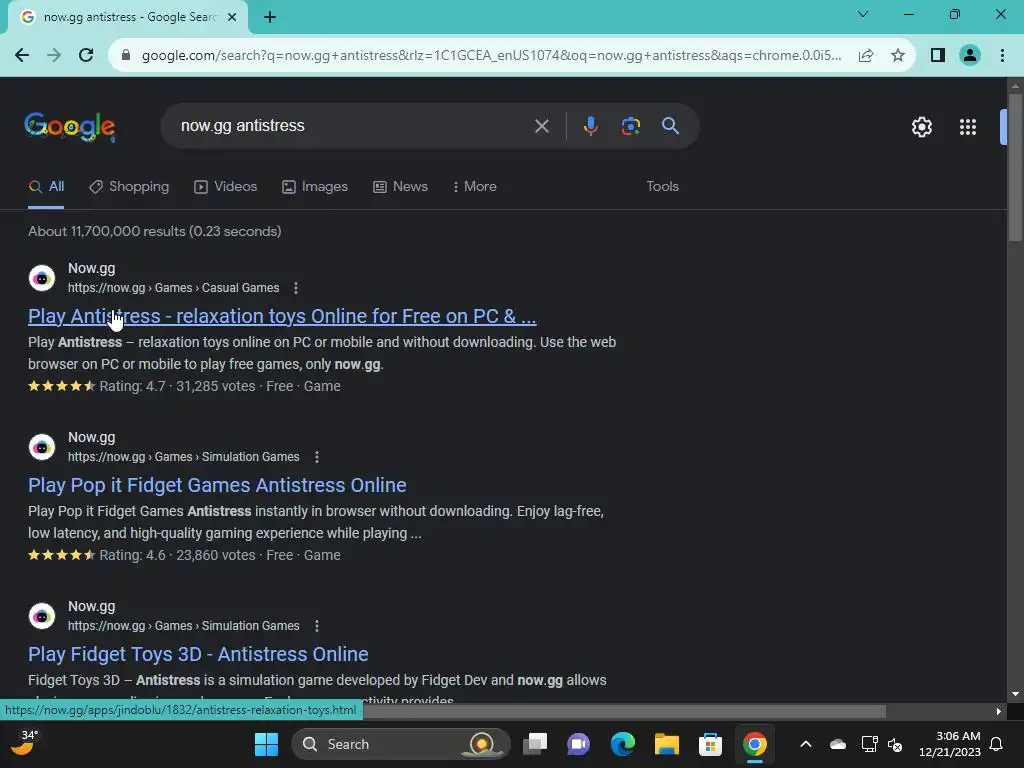Open options menu for the Pop it result
The image size is (1024, 768).
click(x=317, y=457)
